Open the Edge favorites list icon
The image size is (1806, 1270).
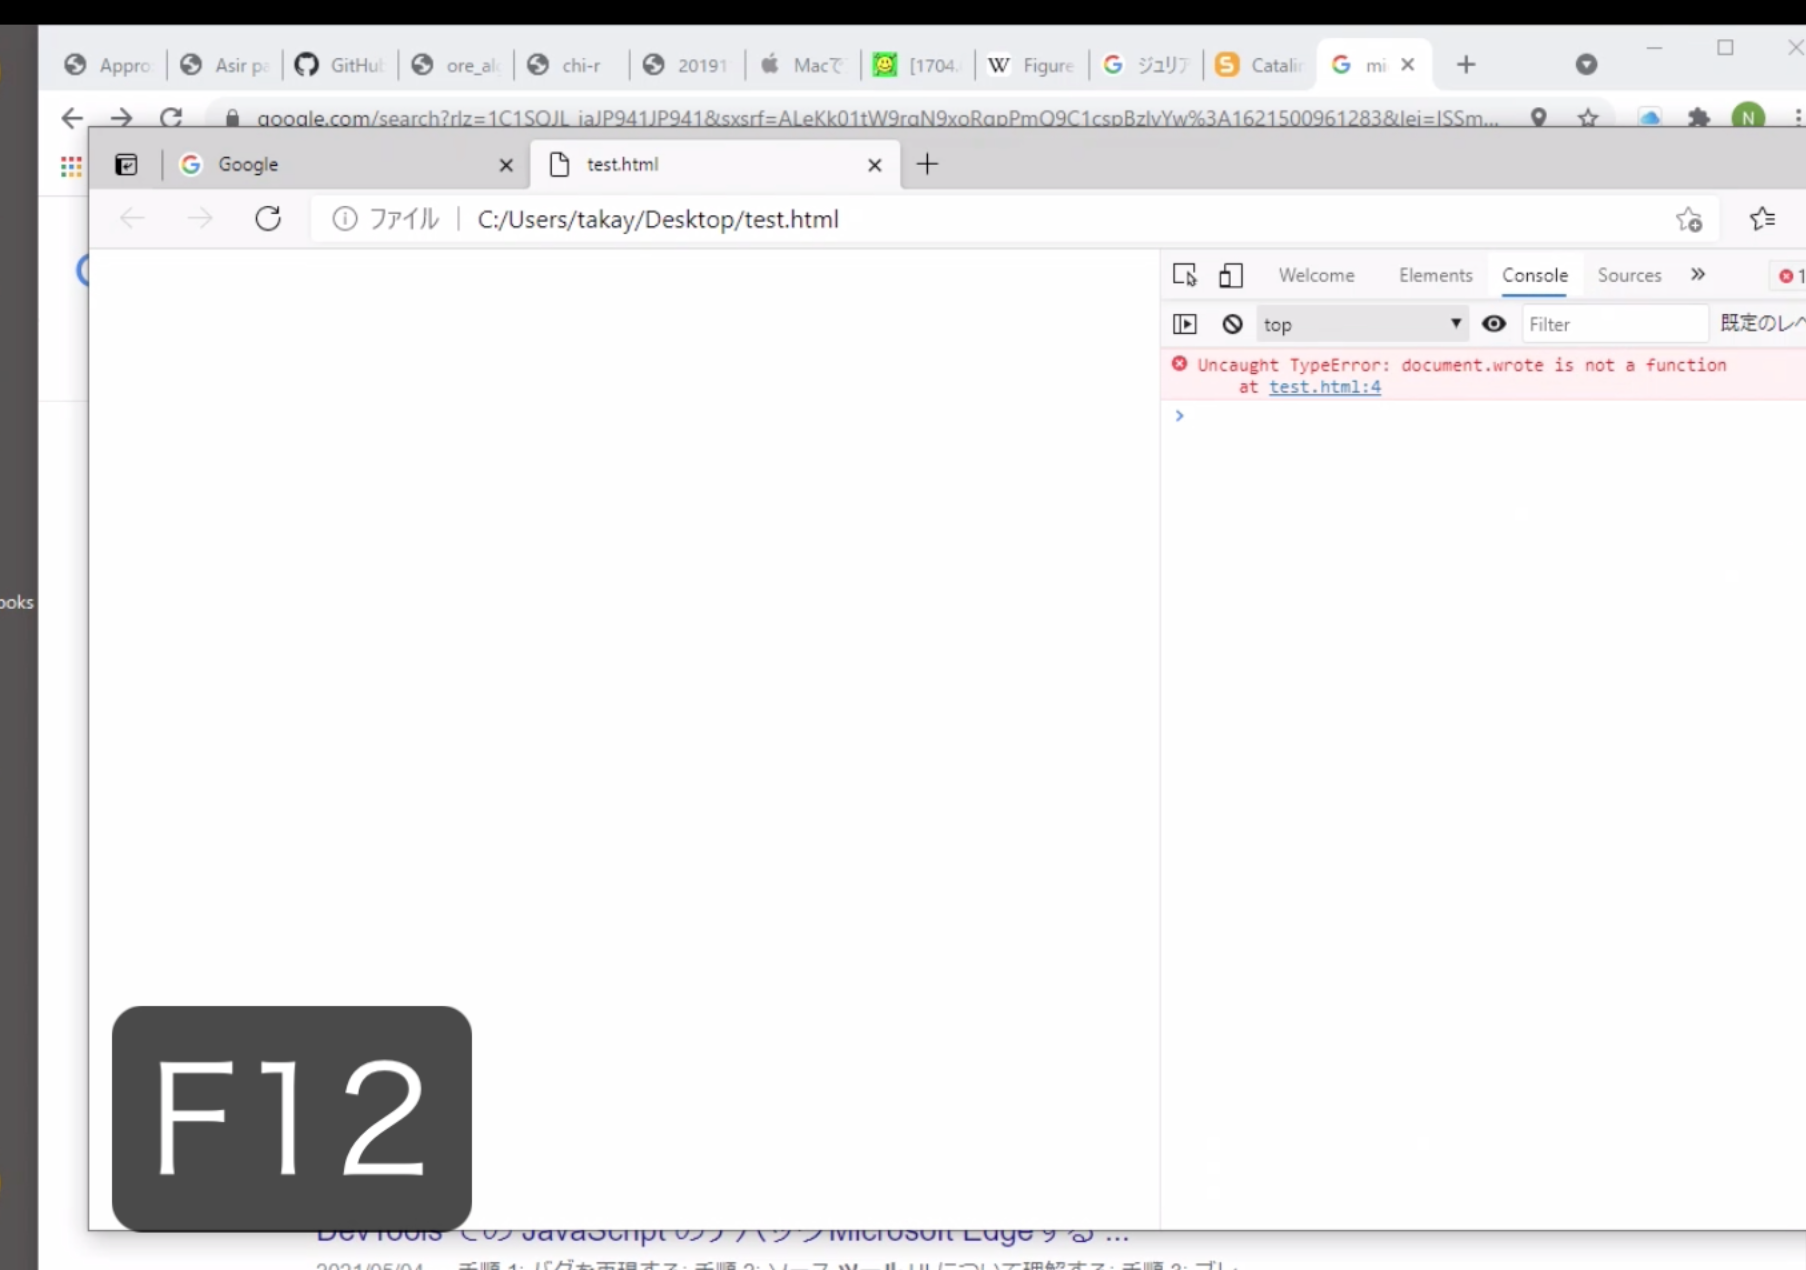[1762, 218]
